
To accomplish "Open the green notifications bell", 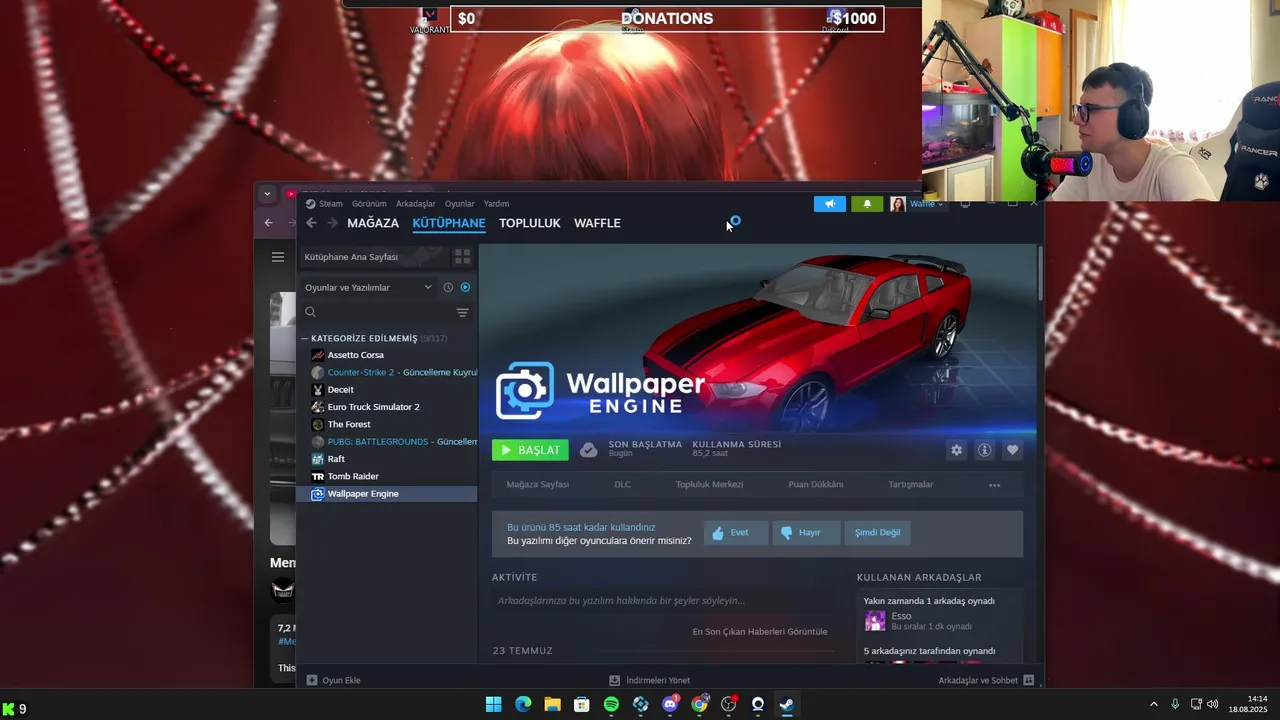I will 867,204.
